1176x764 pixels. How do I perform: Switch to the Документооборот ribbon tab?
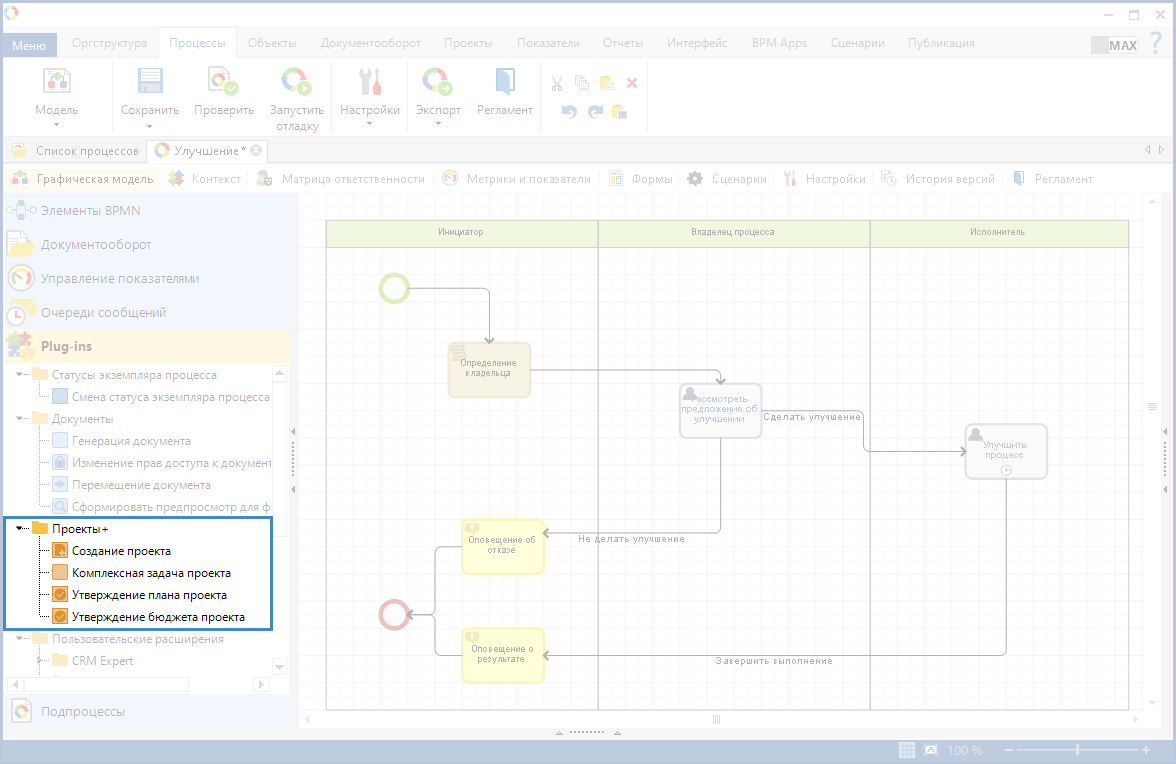click(370, 43)
